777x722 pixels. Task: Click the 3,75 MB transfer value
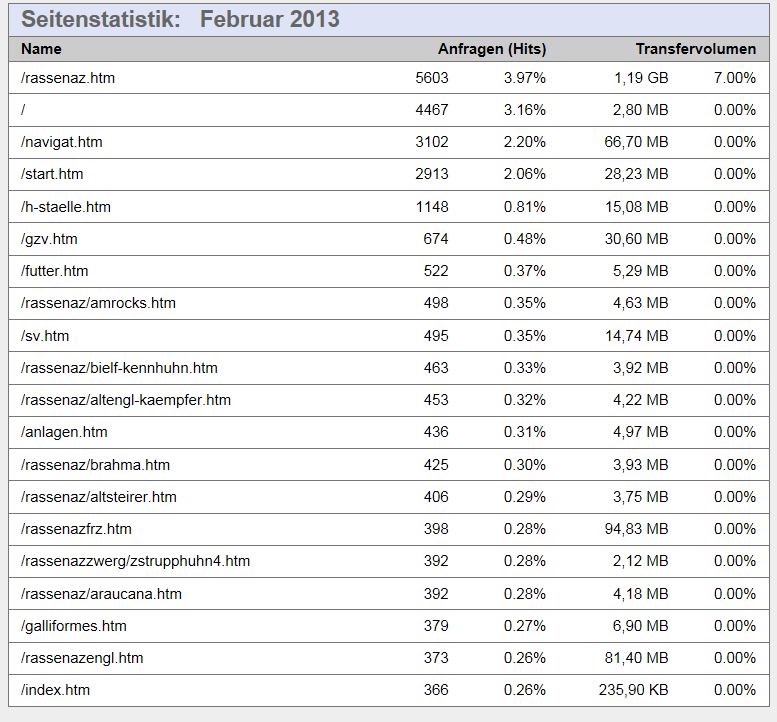pyautogui.click(x=641, y=497)
